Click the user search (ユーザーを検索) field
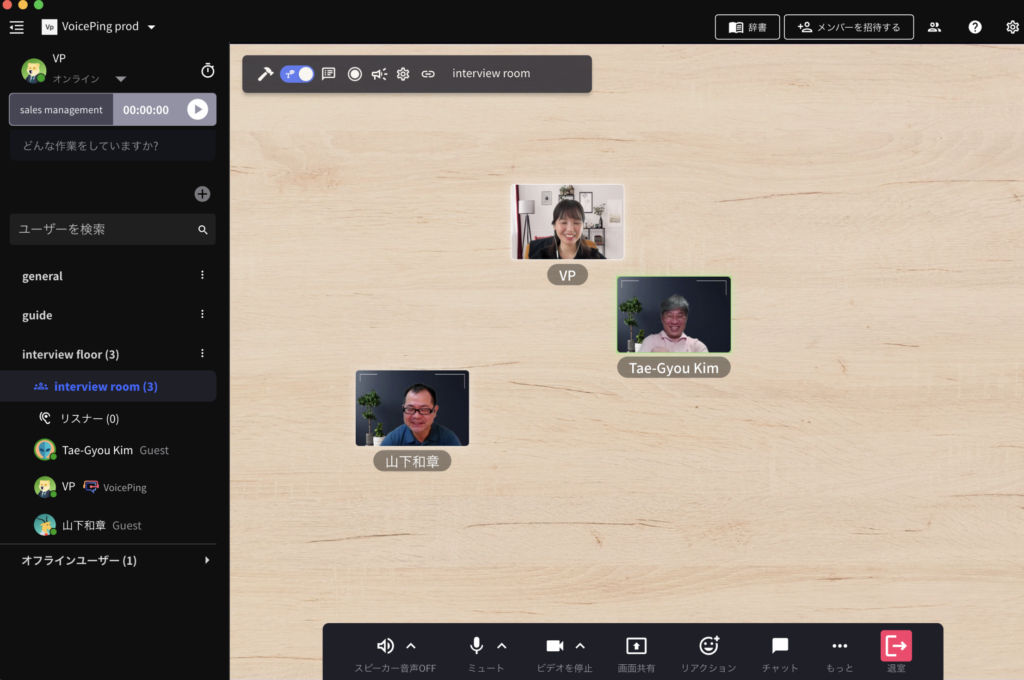The image size is (1024, 680). coord(105,229)
